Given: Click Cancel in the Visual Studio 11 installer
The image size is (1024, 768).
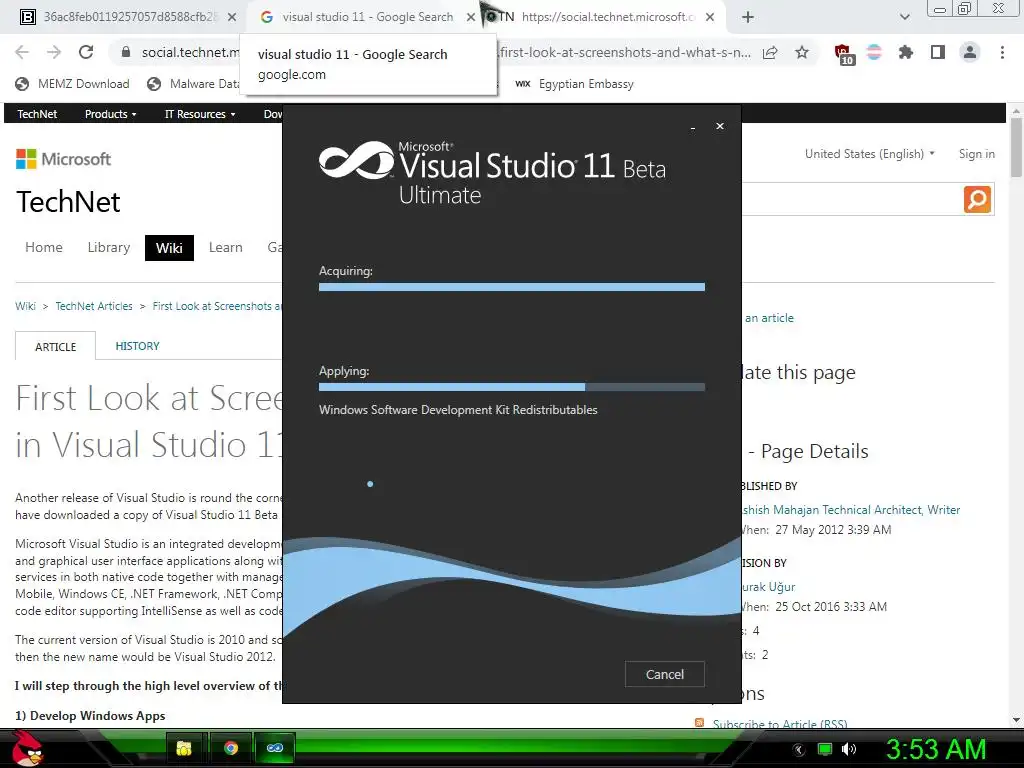Looking at the screenshot, I should (664, 674).
